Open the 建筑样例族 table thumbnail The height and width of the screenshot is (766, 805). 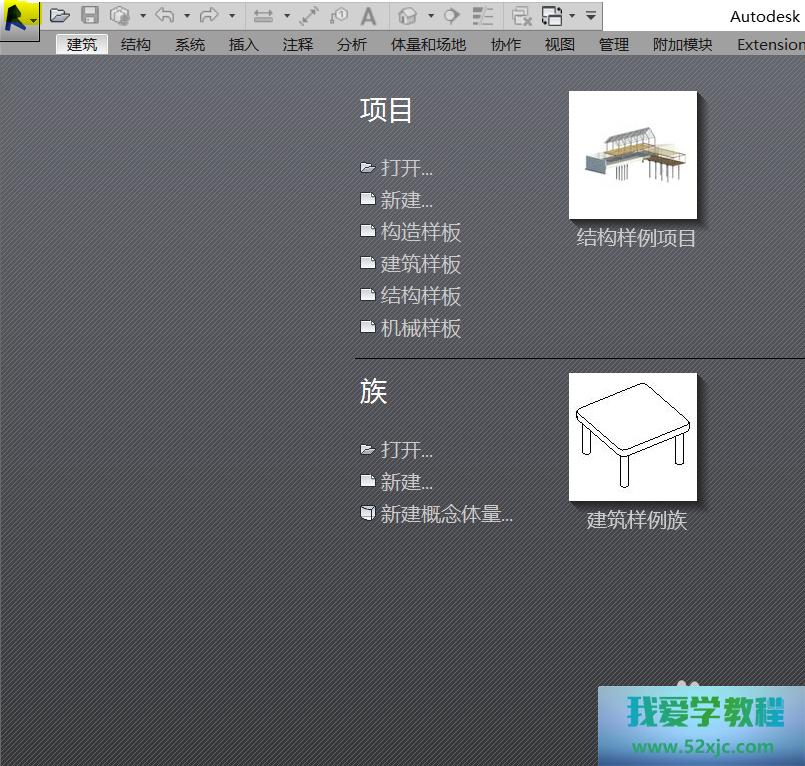(x=633, y=438)
